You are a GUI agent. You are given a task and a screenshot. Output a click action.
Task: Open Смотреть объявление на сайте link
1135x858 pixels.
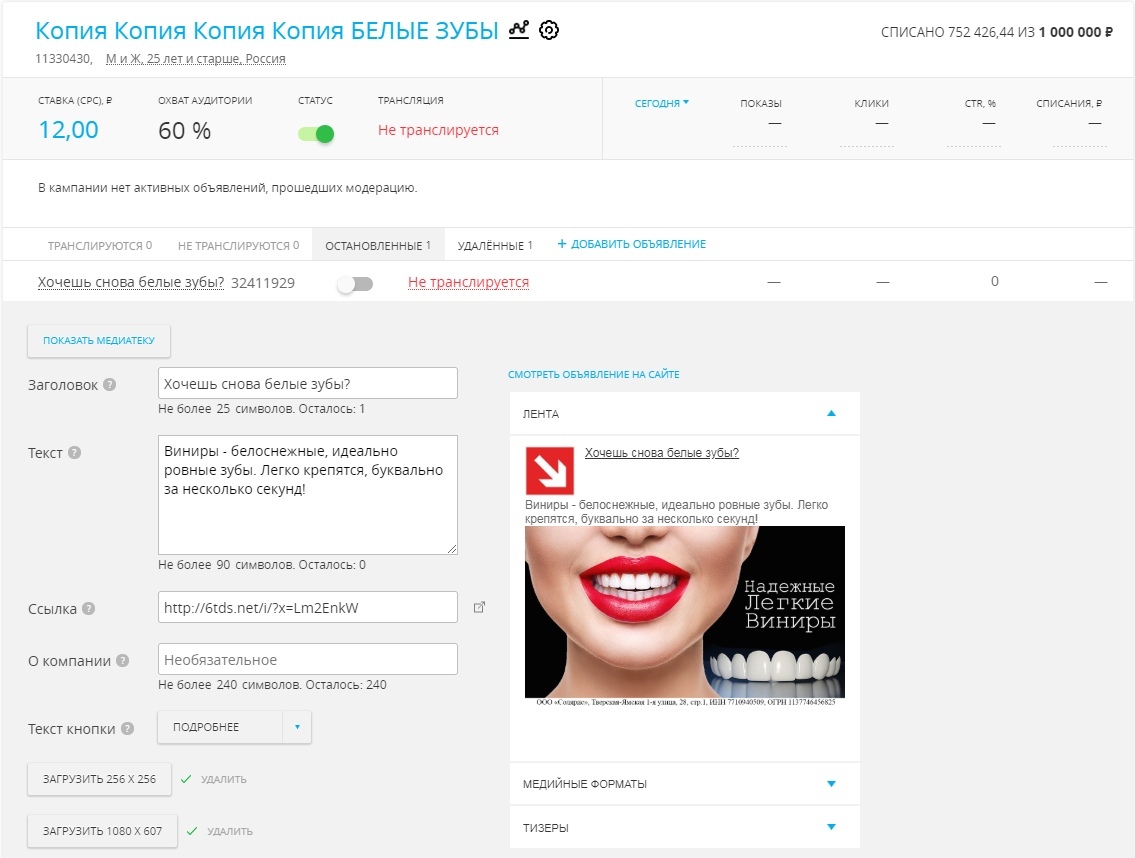[594, 374]
